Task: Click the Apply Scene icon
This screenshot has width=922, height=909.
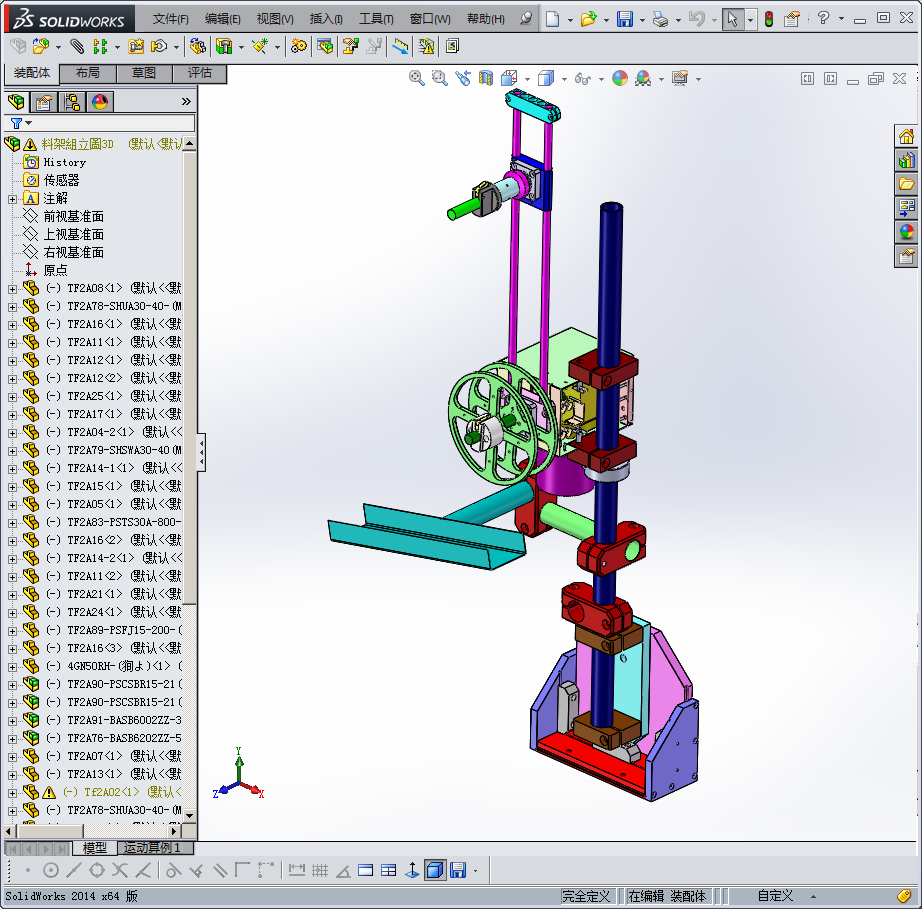Action: [643, 78]
